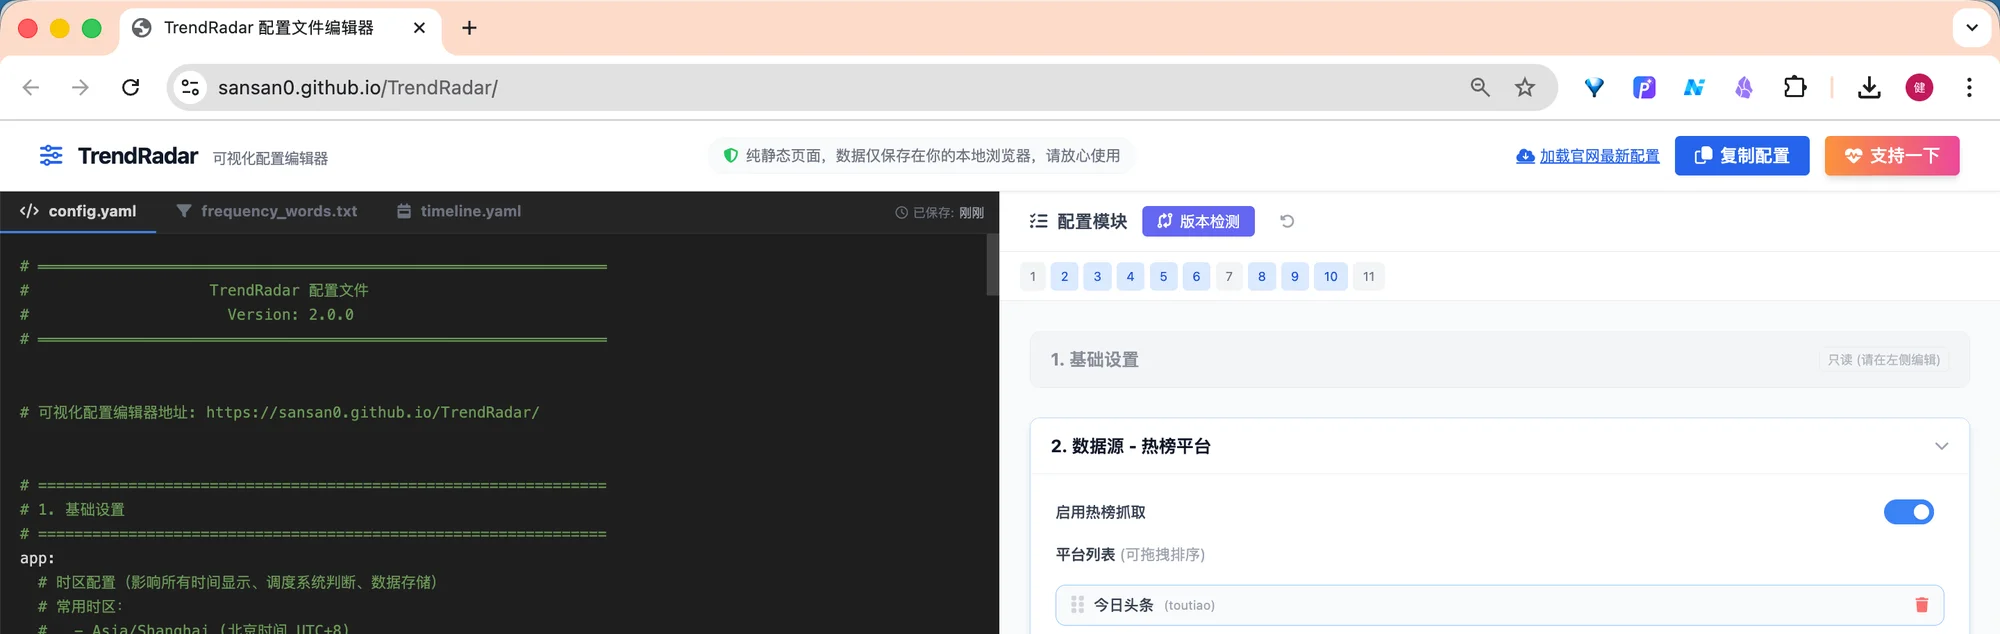Click the 平台列表 (可拖拽排序) label
Screen dimensions: 2000x634
pos(1130,554)
